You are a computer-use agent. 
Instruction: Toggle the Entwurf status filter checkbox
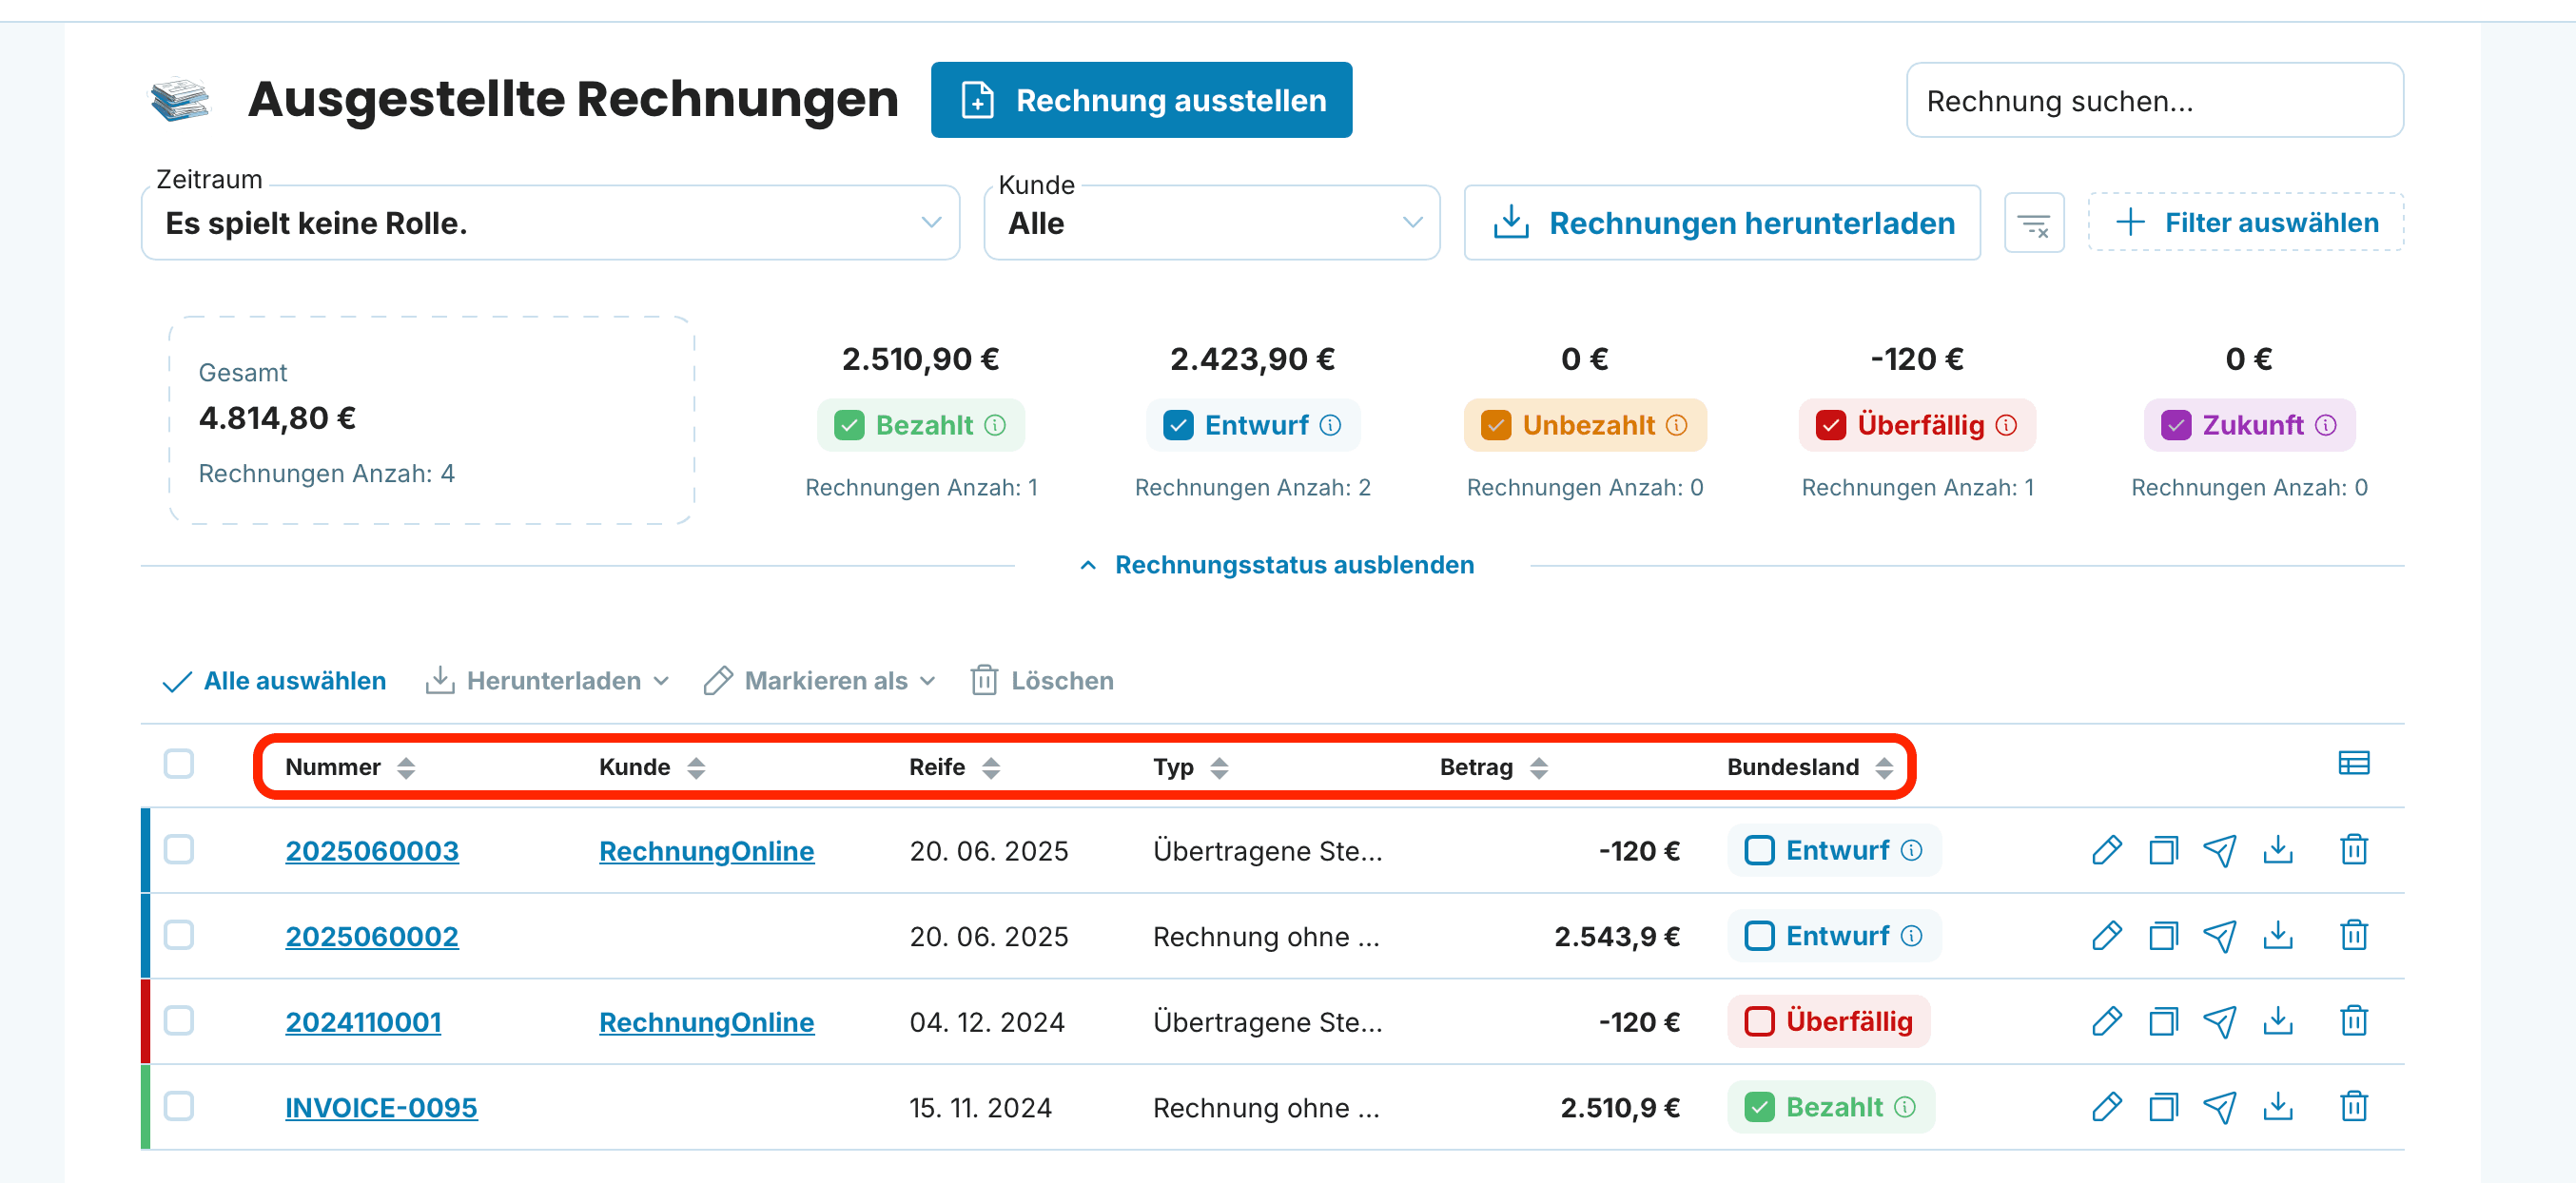(1178, 425)
